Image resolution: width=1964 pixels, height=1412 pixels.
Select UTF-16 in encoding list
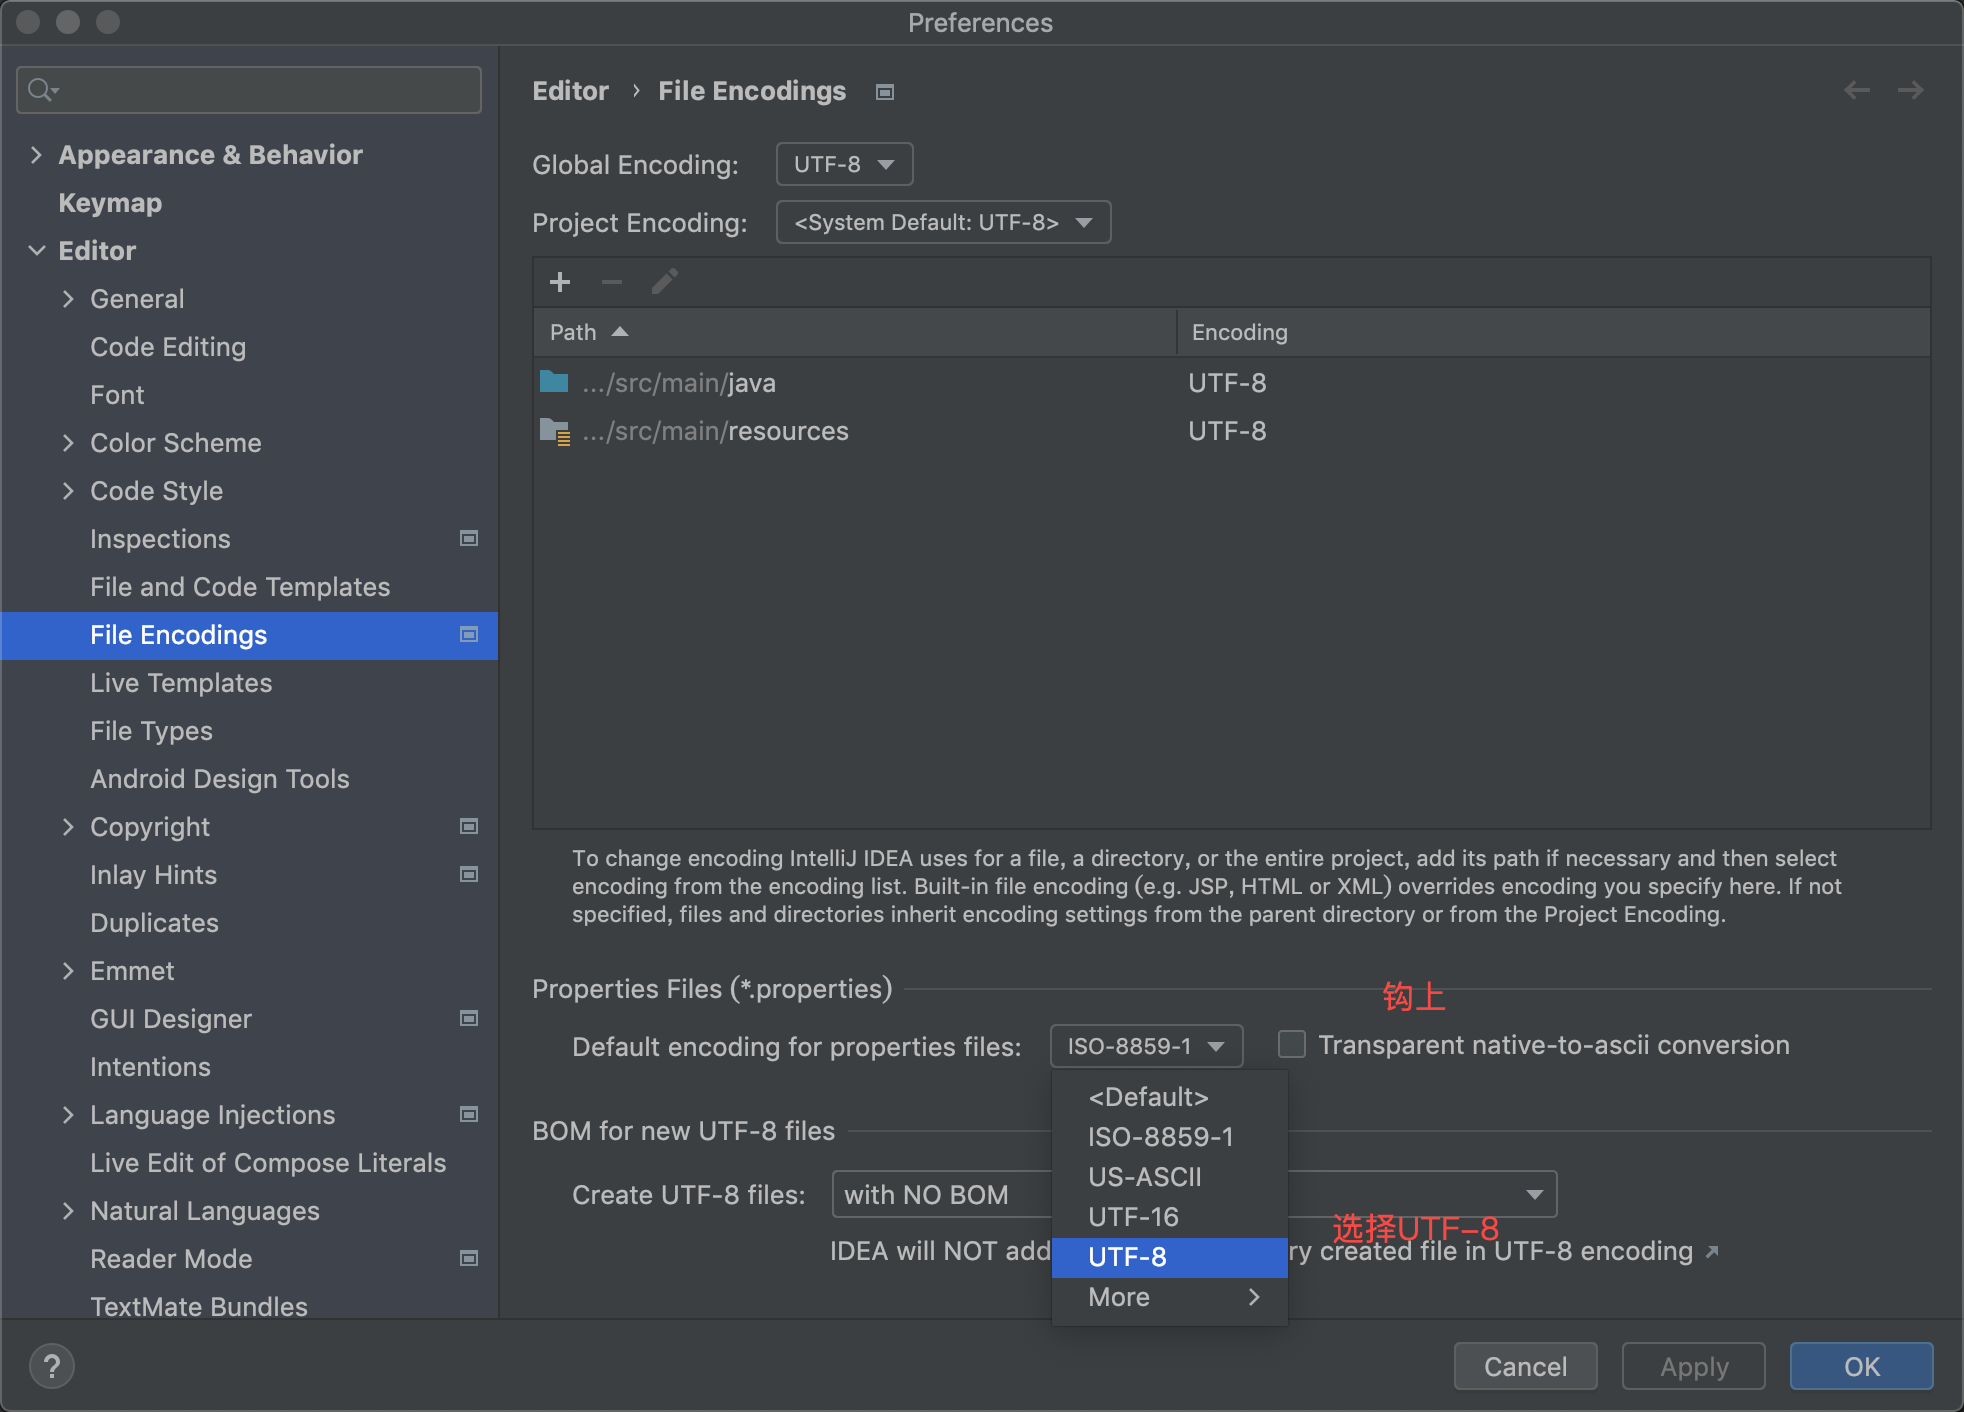(x=1169, y=1217)
